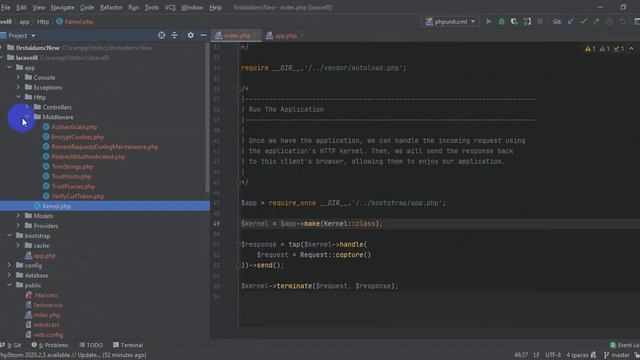The height and width of the screenshot is (360, 640).
Task: Click the yellow warning indicator in editor
Action: [590, 49]
